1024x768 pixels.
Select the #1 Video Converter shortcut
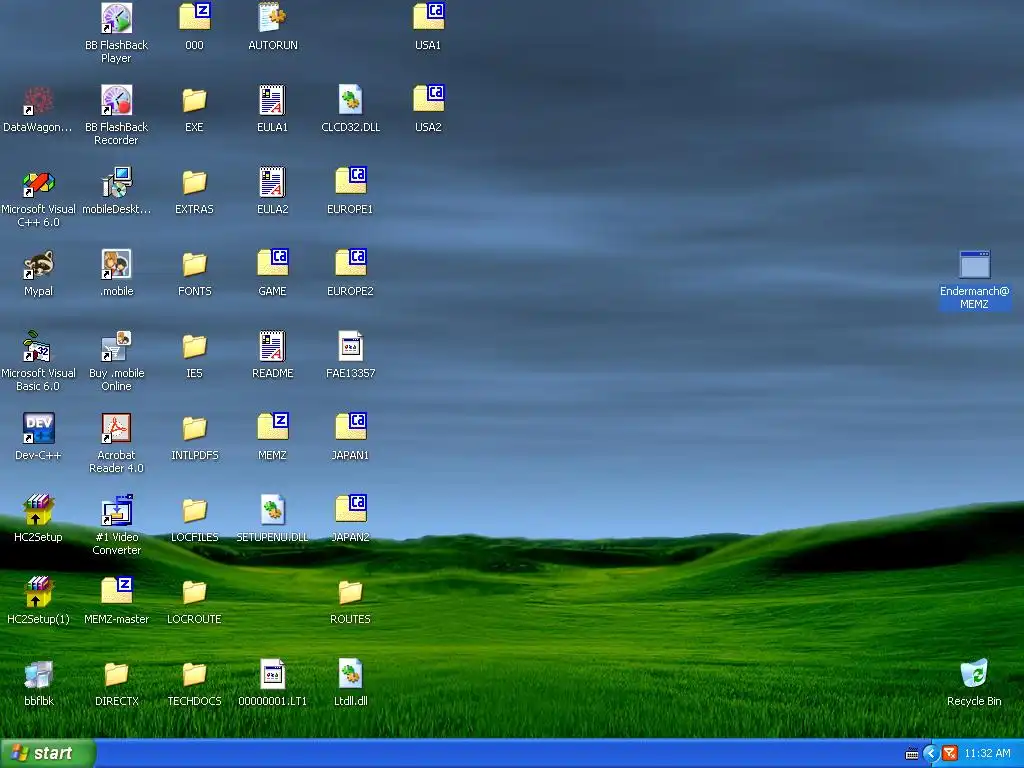(116, 510)
